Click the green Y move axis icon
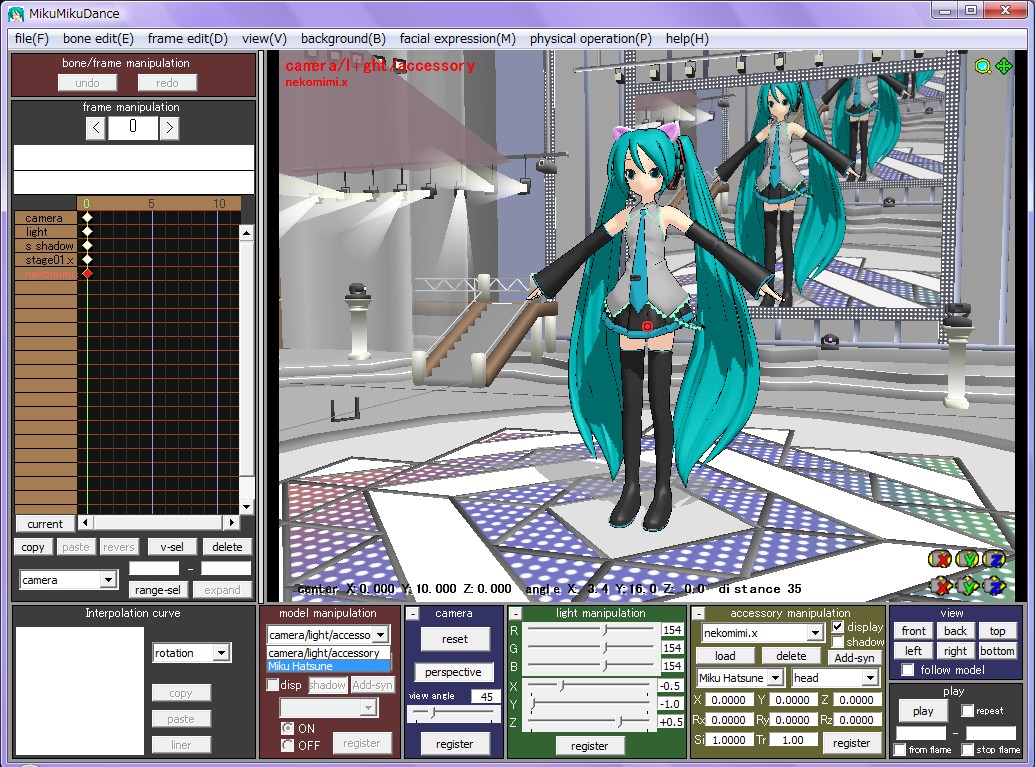The width and height of the screenshot is (1035, 767). [968, 585]
